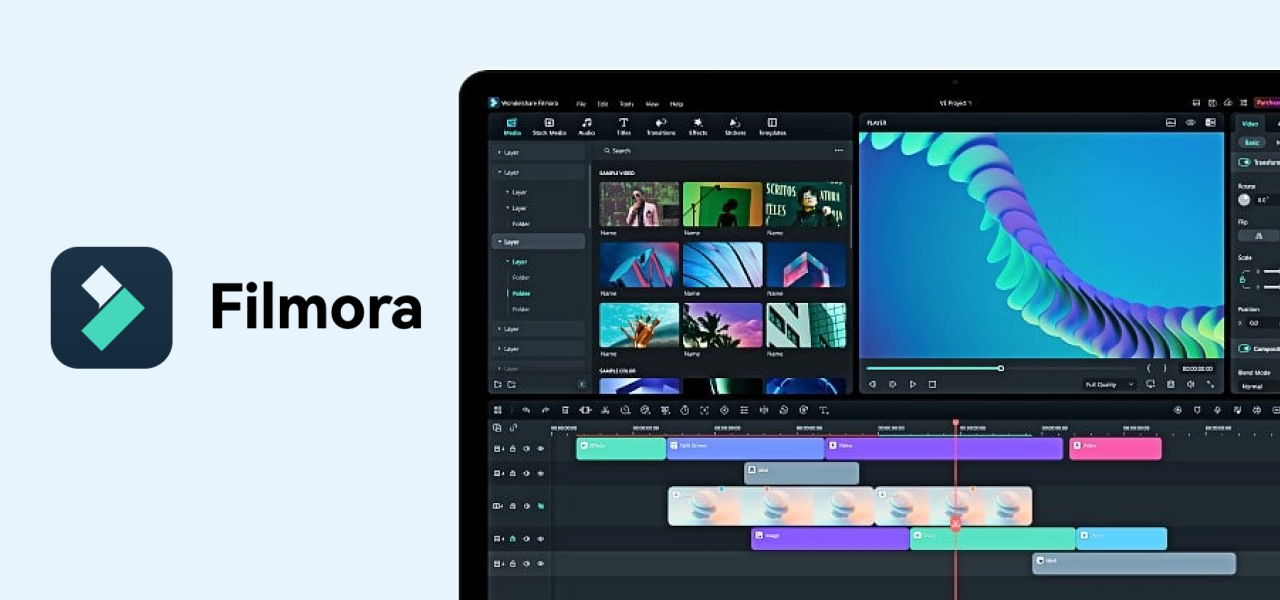Open the Effects library icon
The height and width of the screenshot is (600, 1280).
[698, 122]
